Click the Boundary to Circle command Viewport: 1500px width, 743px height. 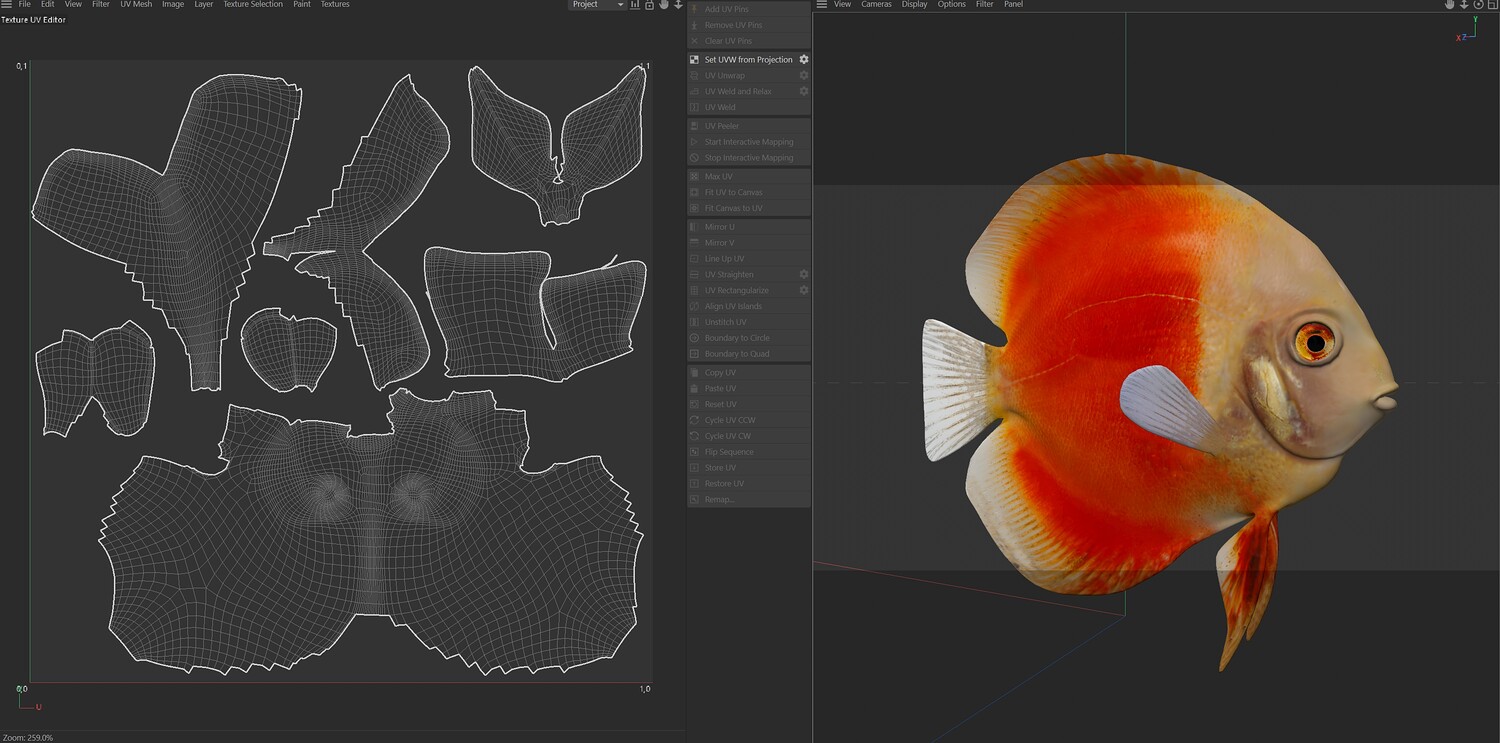point(749,338)
